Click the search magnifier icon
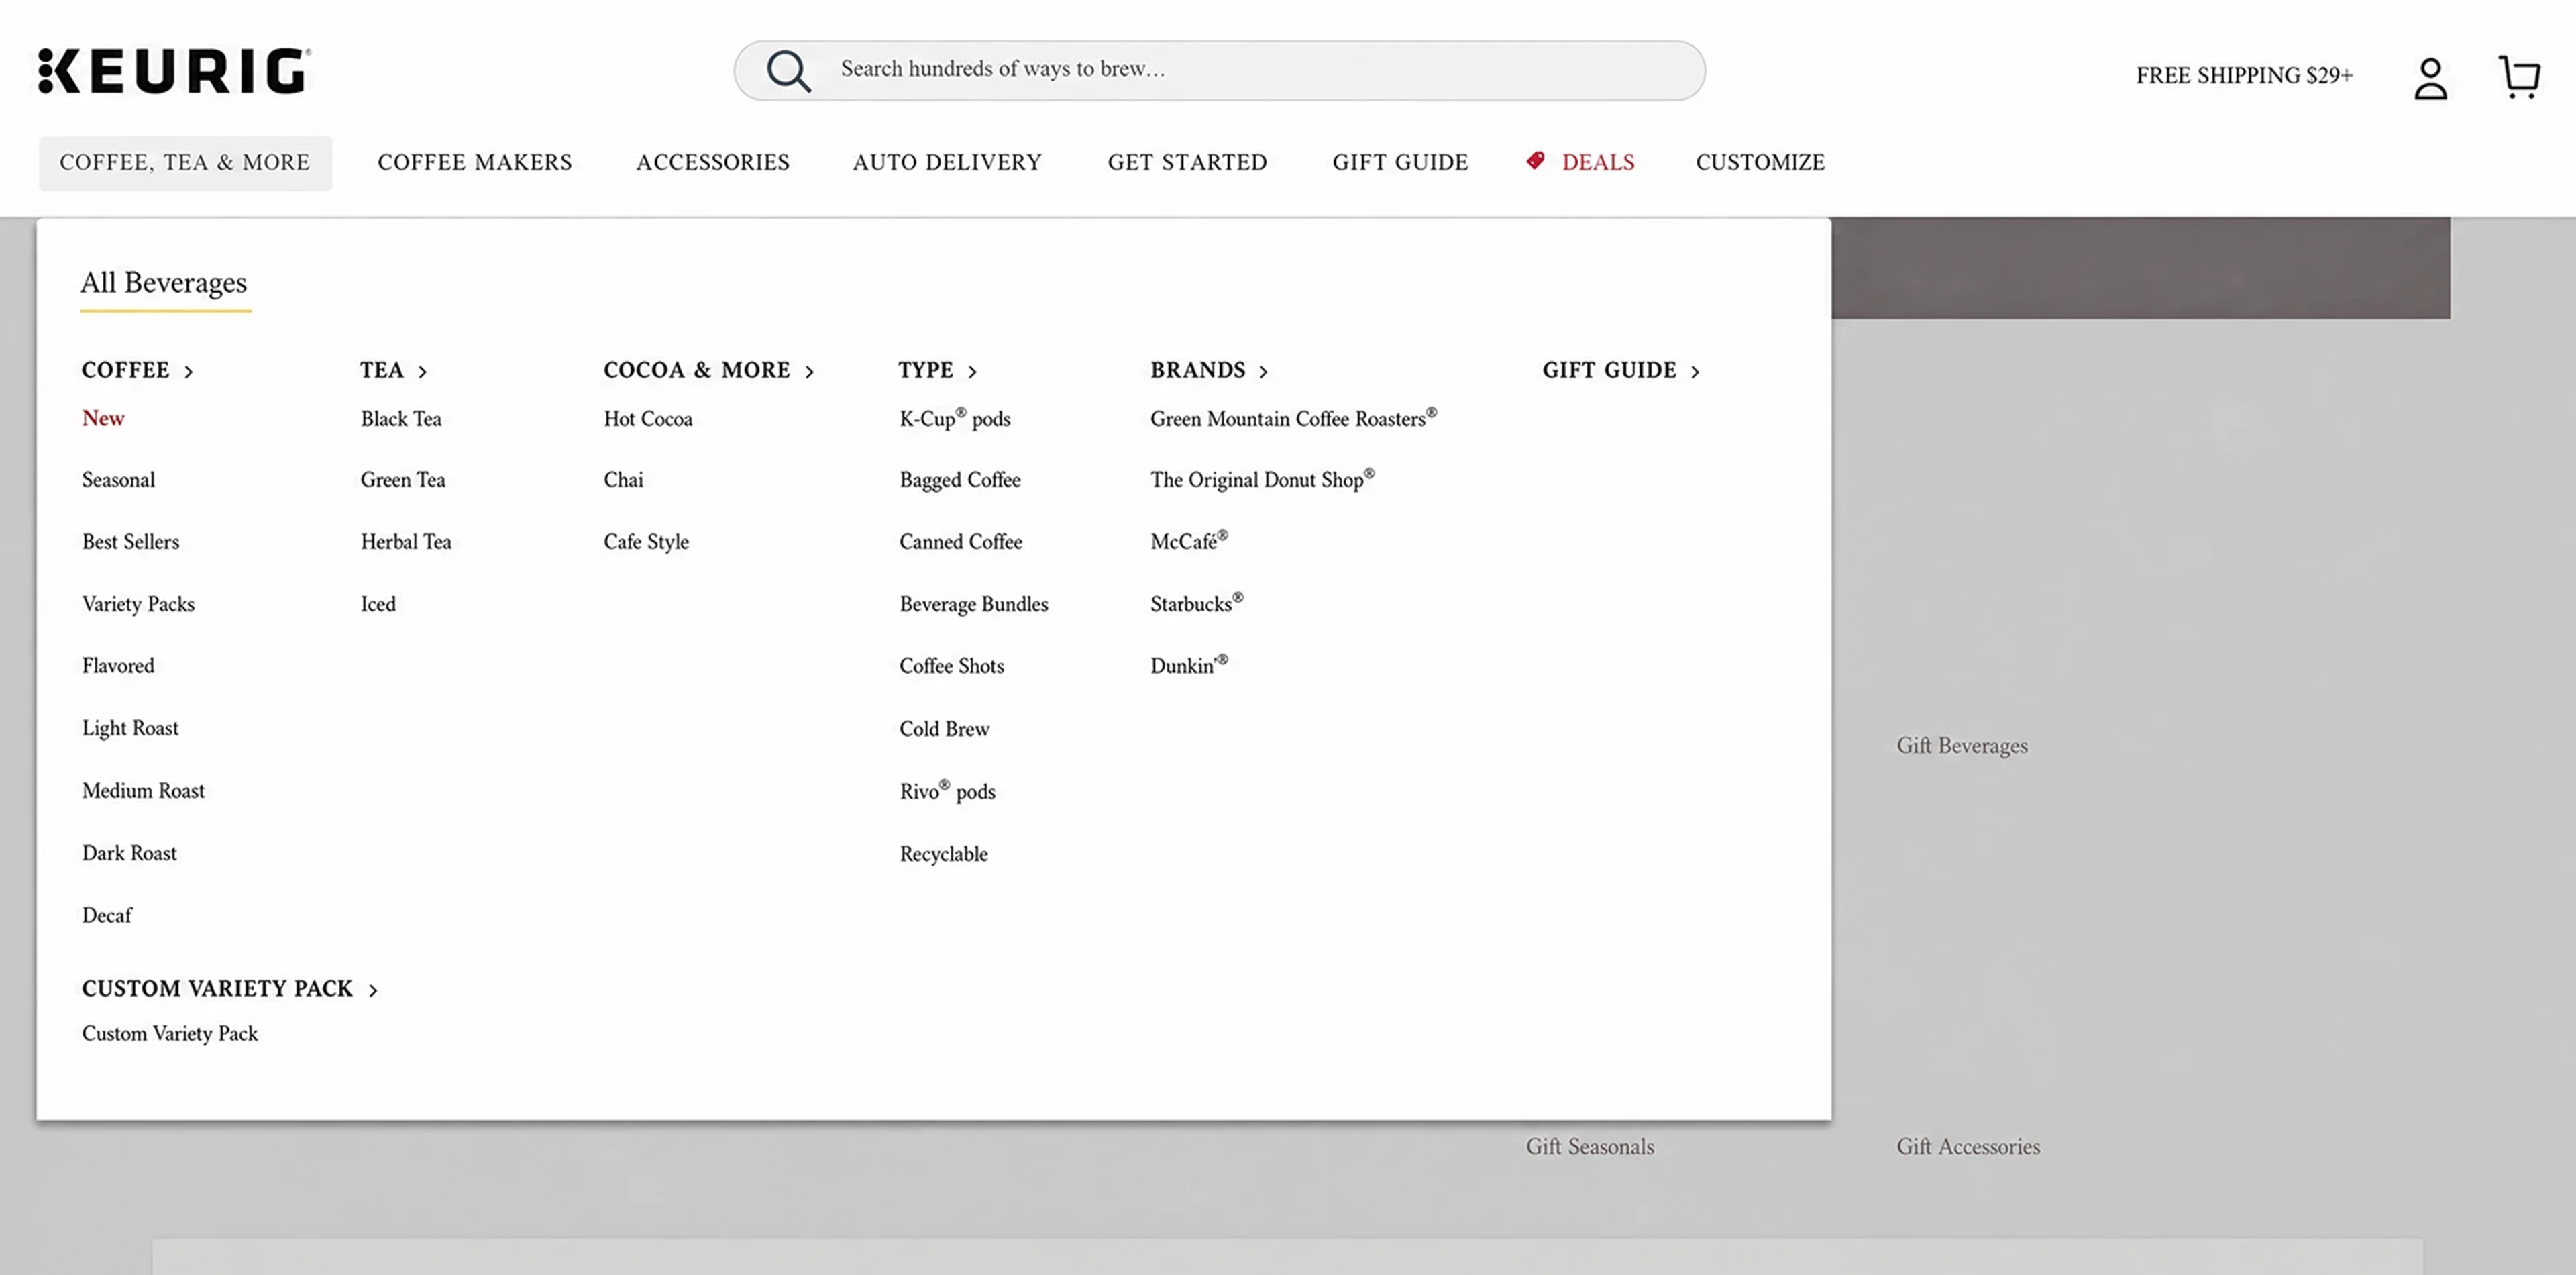2576x1275 pixels. coord(788,71)
